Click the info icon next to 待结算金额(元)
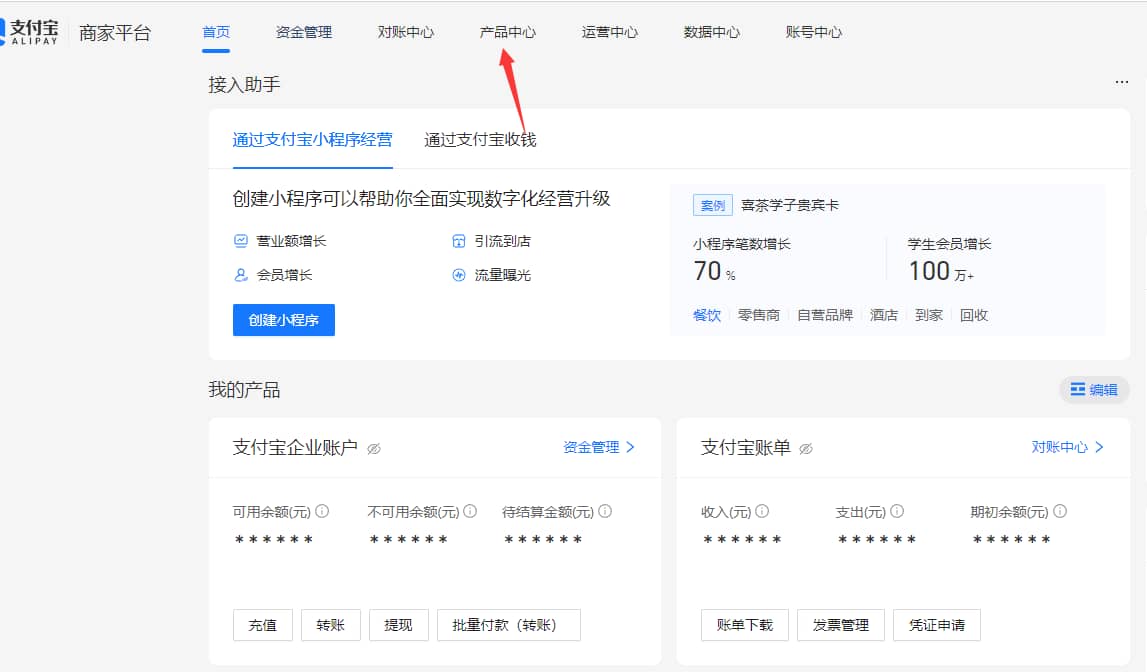Screen dimensions: 1147x672 click(x=604, y=511)
